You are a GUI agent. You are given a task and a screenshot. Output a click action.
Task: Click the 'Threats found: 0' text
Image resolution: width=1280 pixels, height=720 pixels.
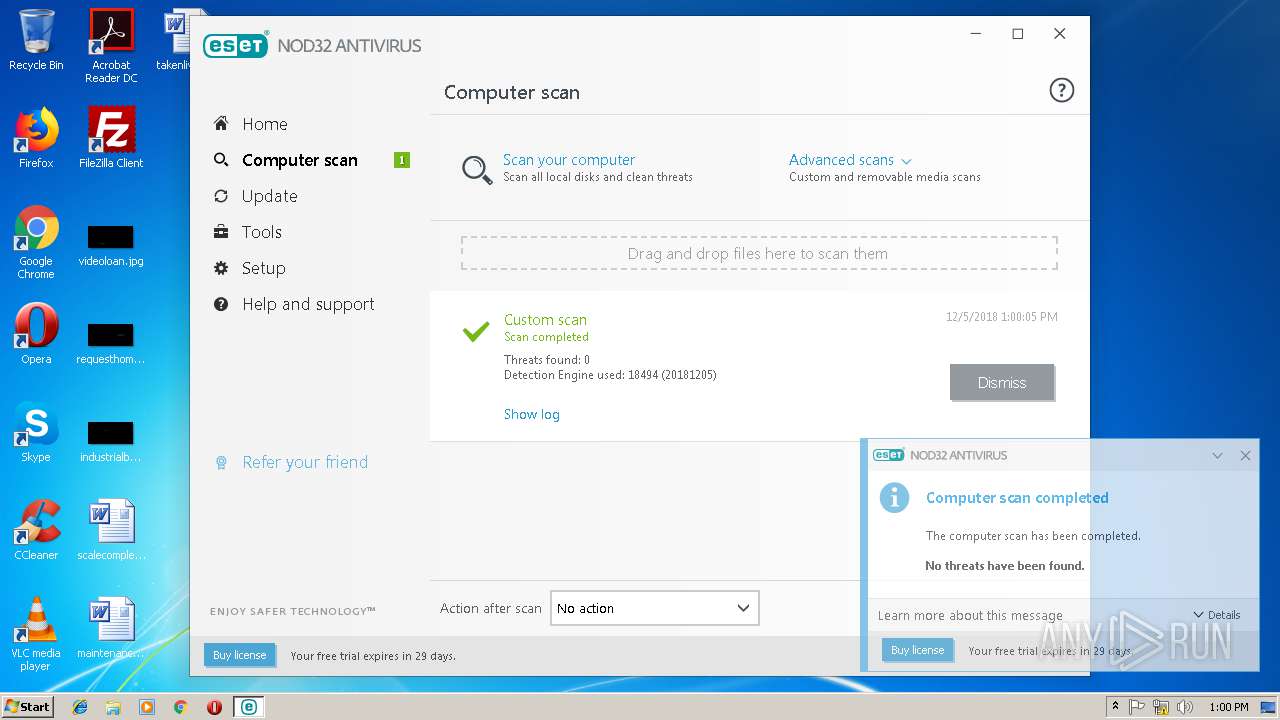coord(547,360)
